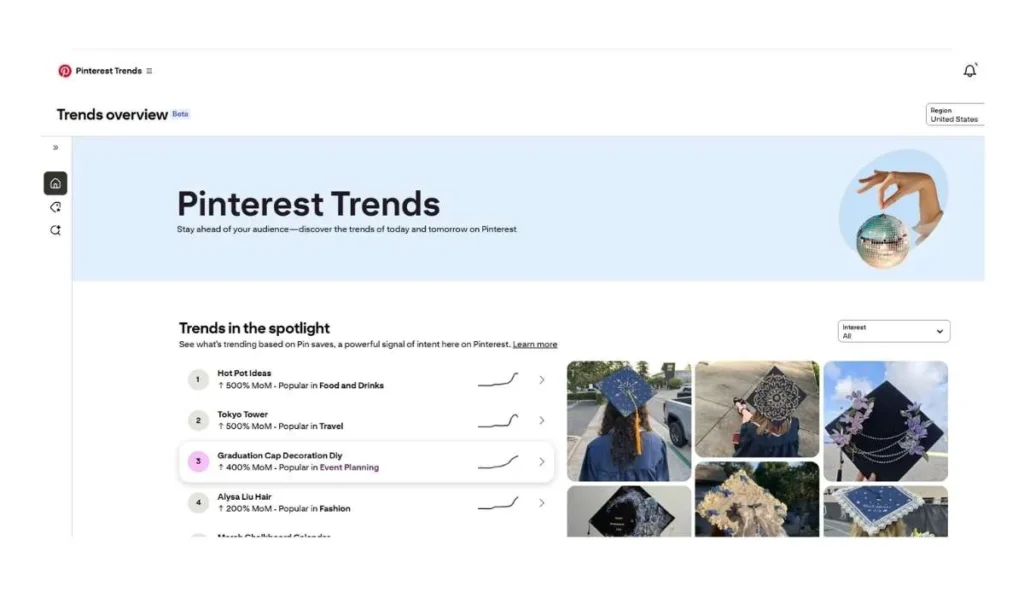Open the Region United States dropdown
This screenshot has width=1024, height=597.
click(x=955, y=115)
